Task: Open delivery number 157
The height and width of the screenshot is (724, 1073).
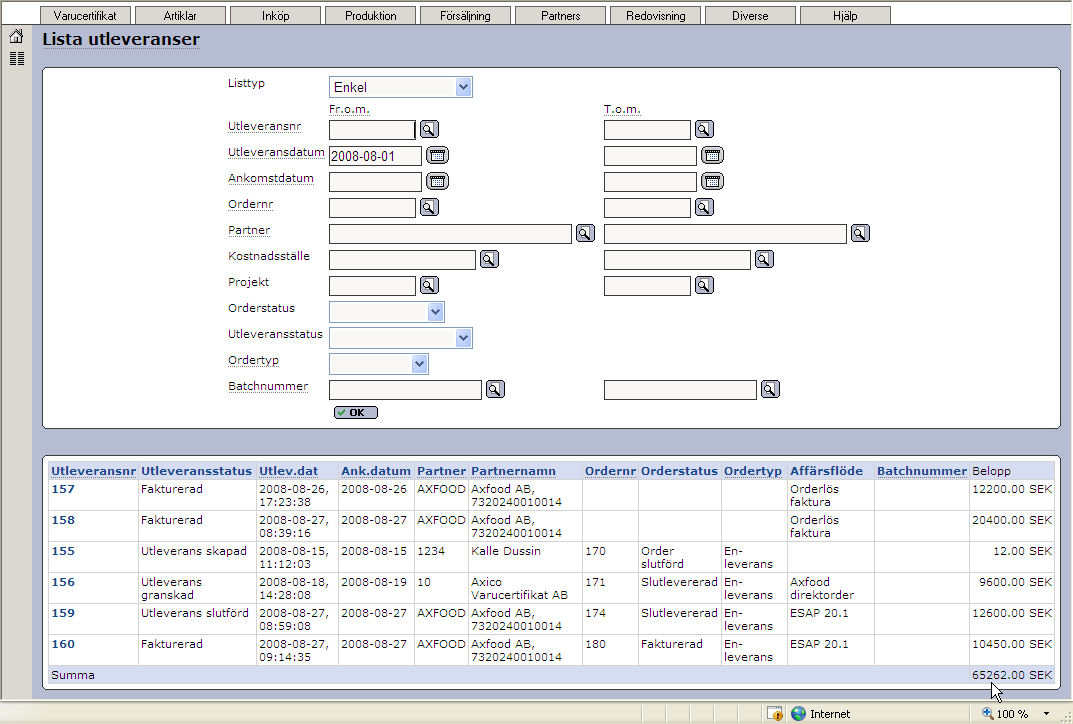Action: tap(63, 489)
